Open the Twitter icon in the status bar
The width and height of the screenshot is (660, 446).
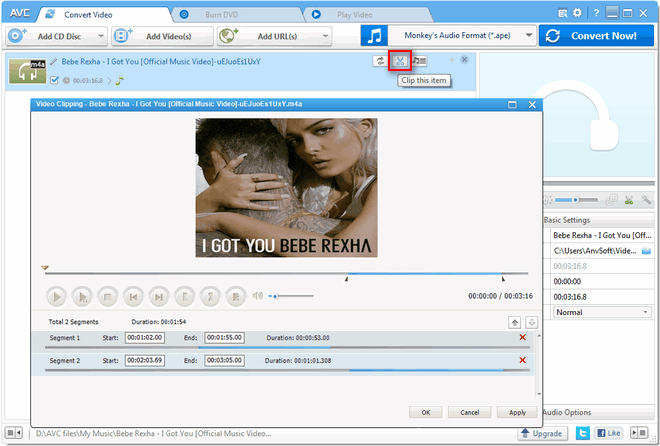[583, 433]
